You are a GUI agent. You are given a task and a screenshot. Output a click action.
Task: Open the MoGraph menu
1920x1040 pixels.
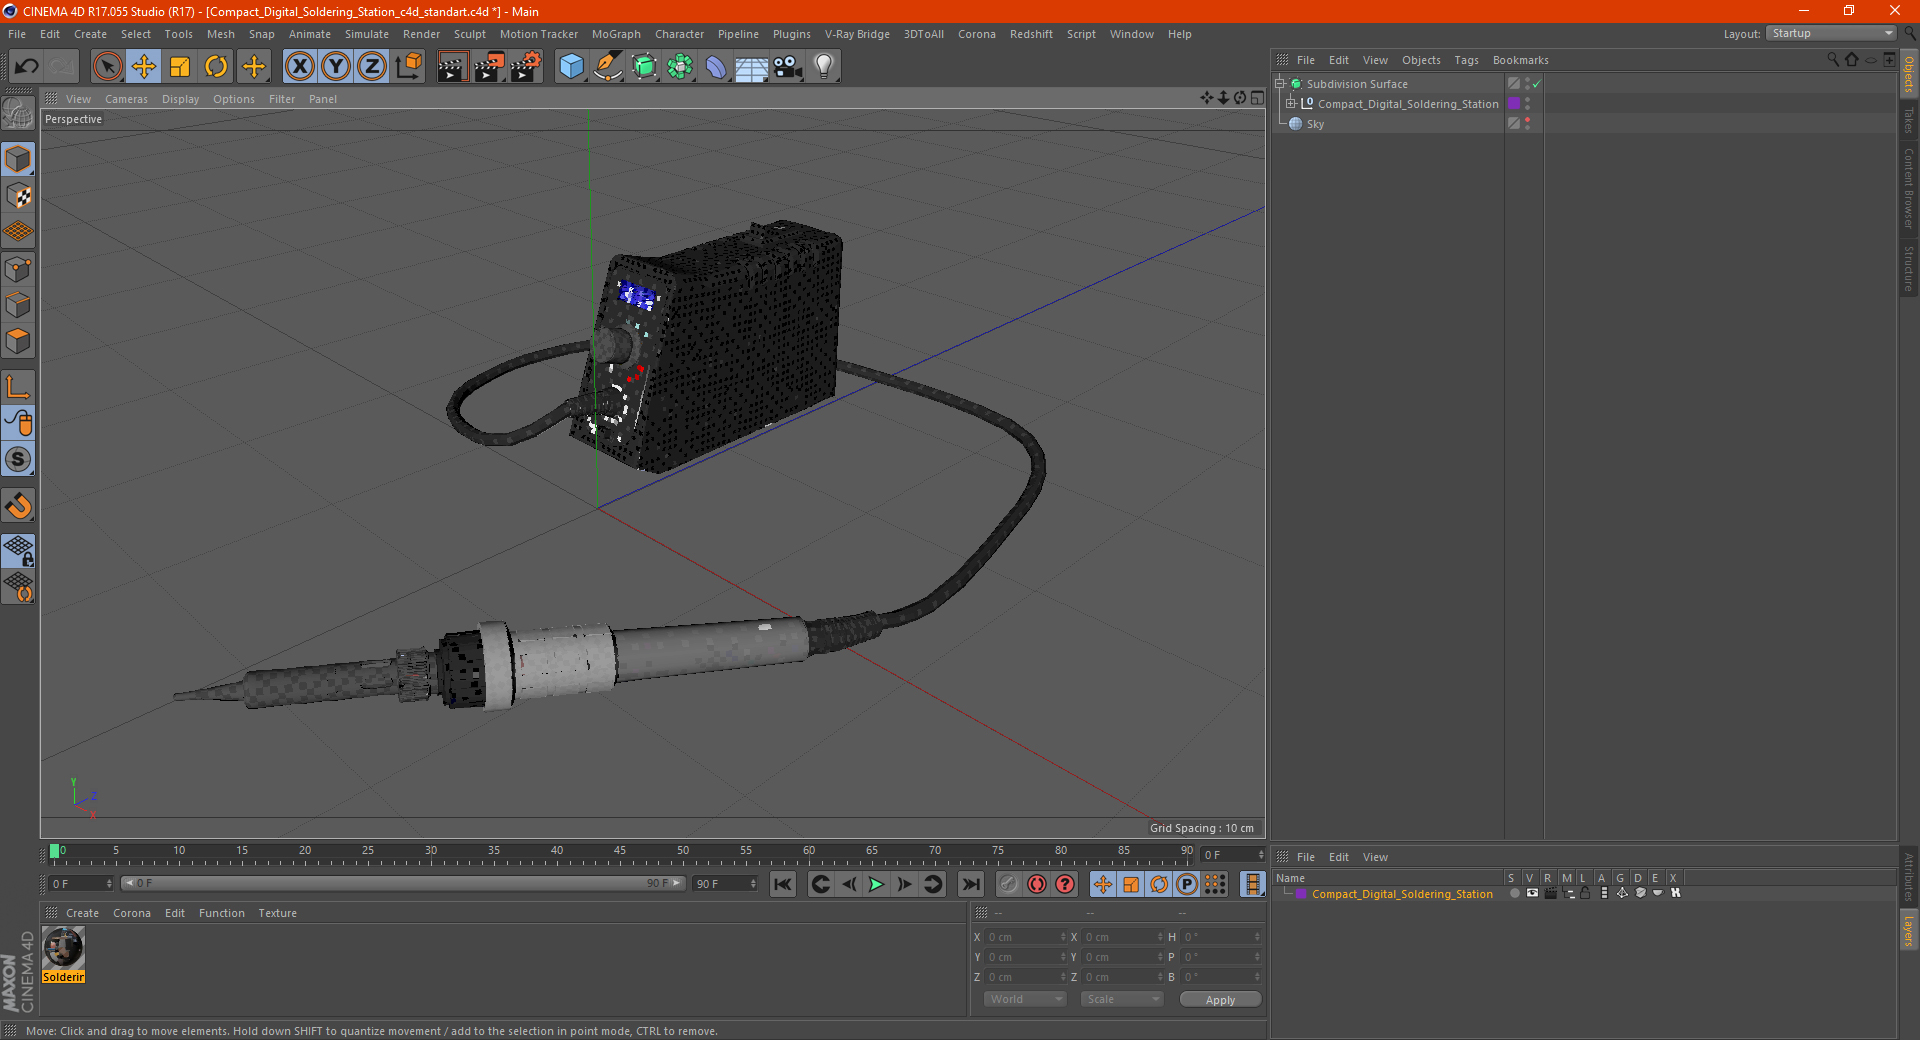(x=616, y=34)
